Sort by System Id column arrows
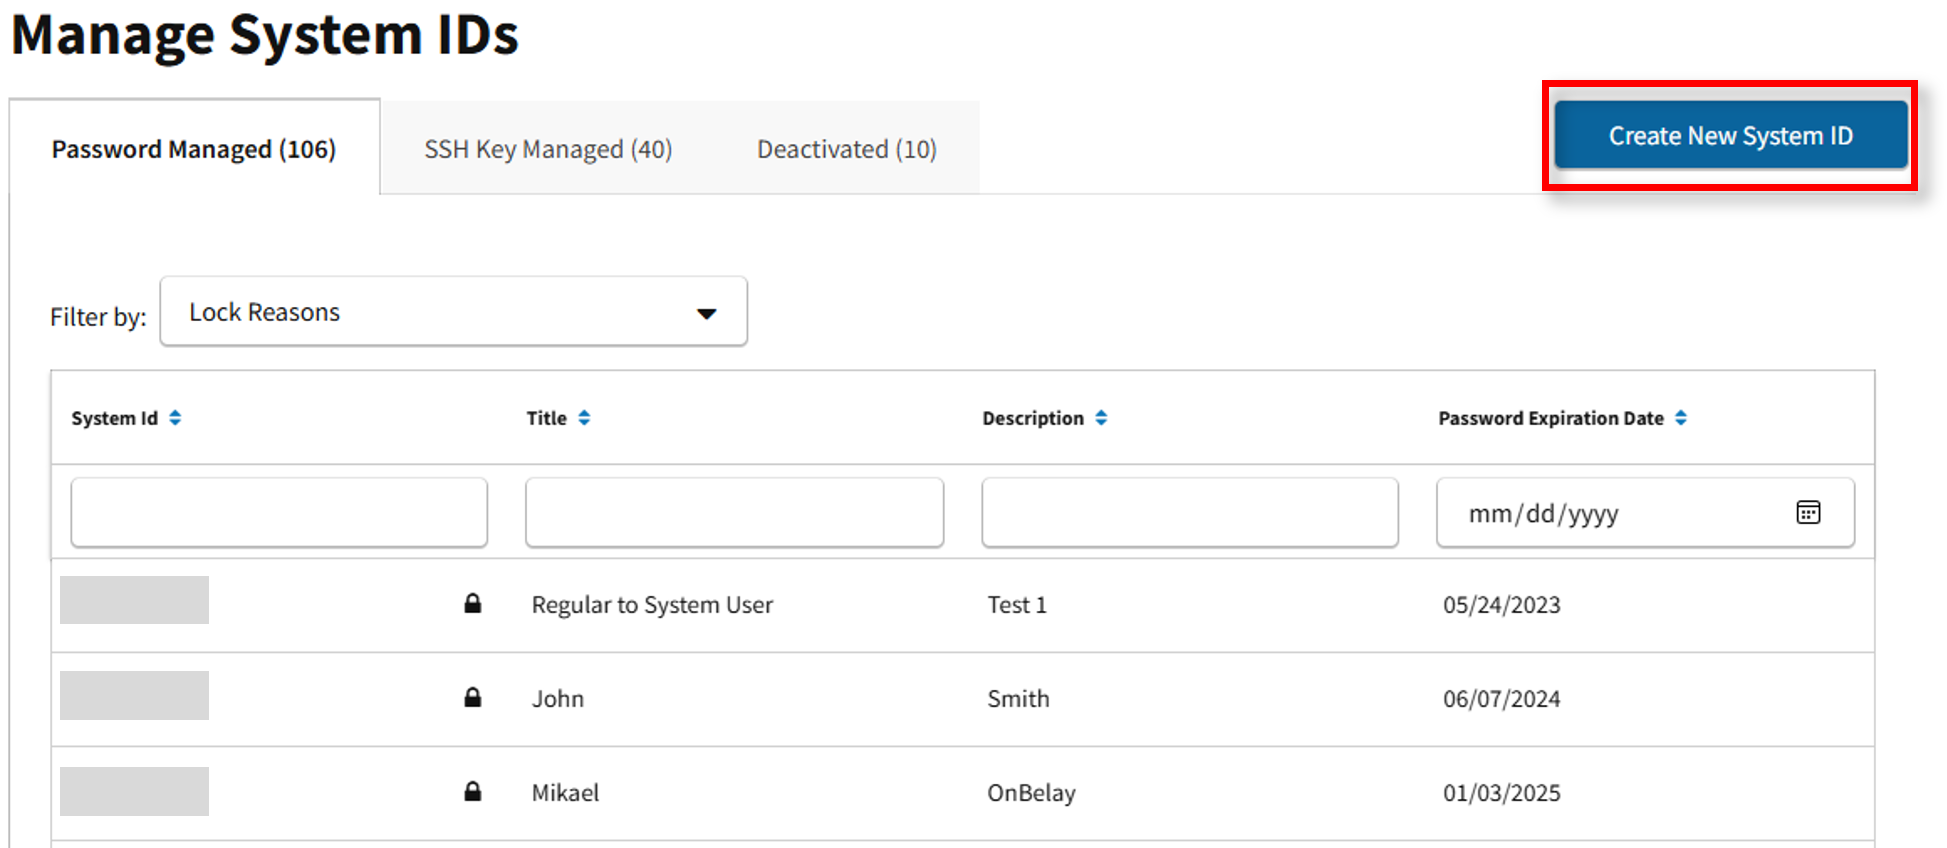Viewport: 1947px width, 848px height. click(x=175, y=418)
